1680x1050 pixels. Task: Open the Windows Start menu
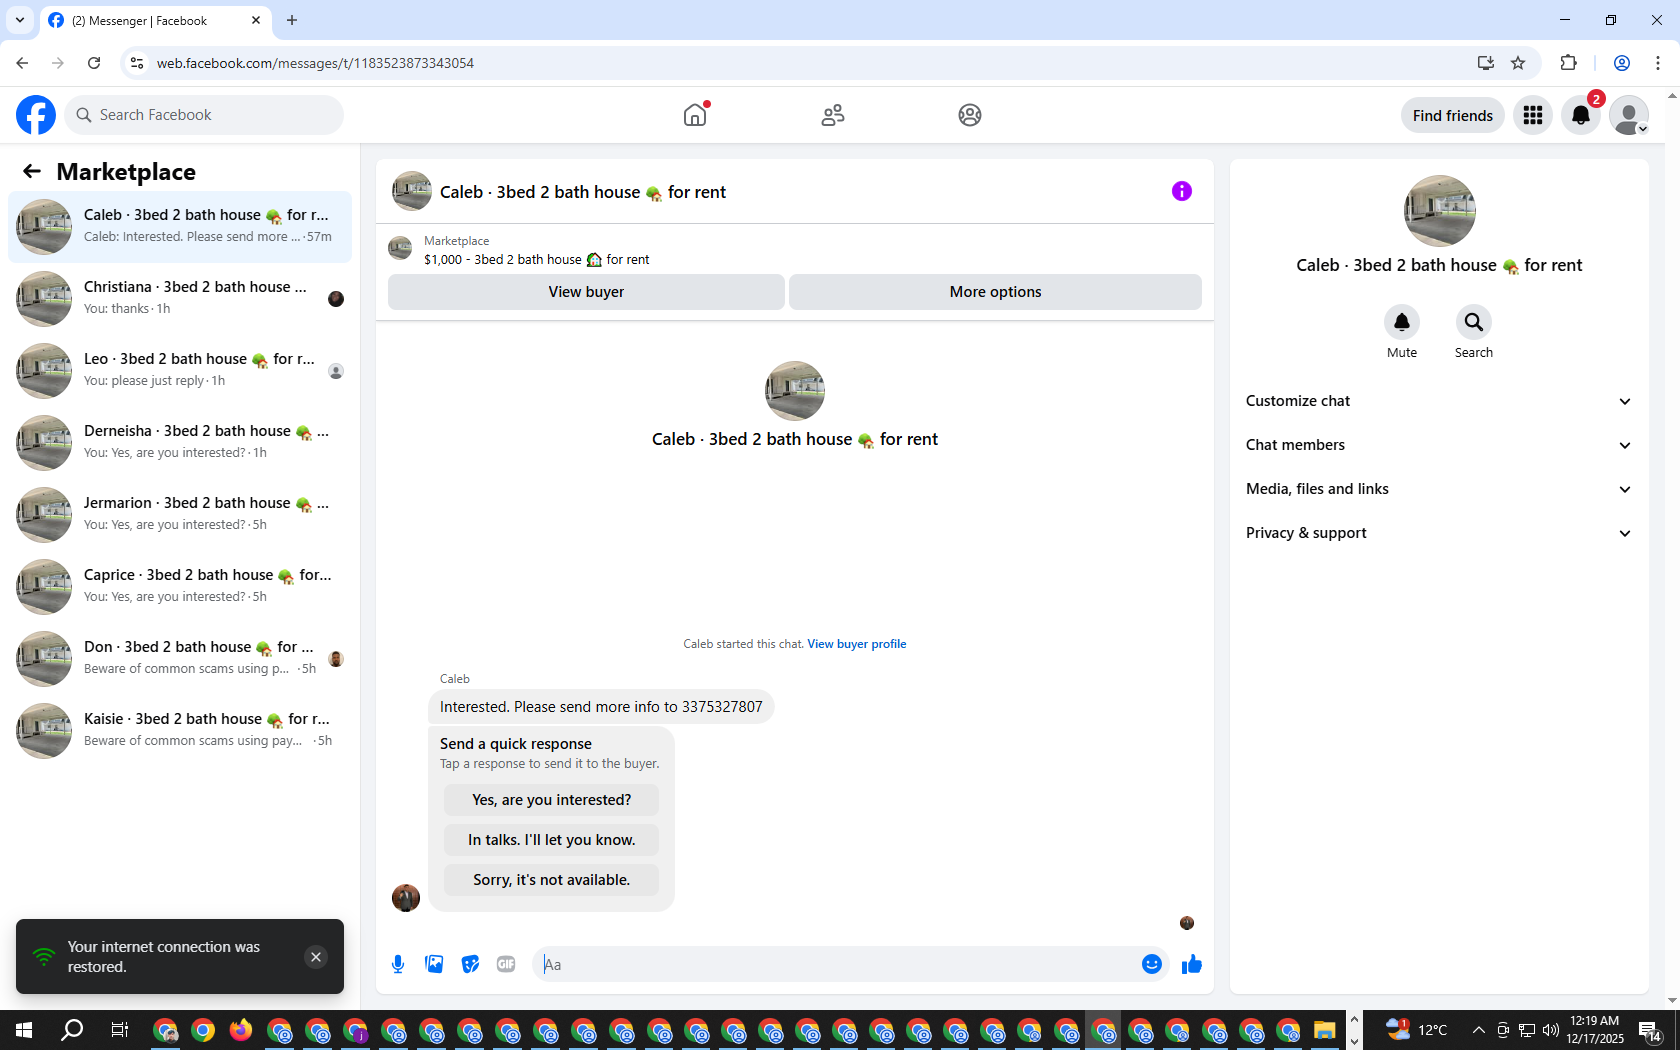(24, 1030)
